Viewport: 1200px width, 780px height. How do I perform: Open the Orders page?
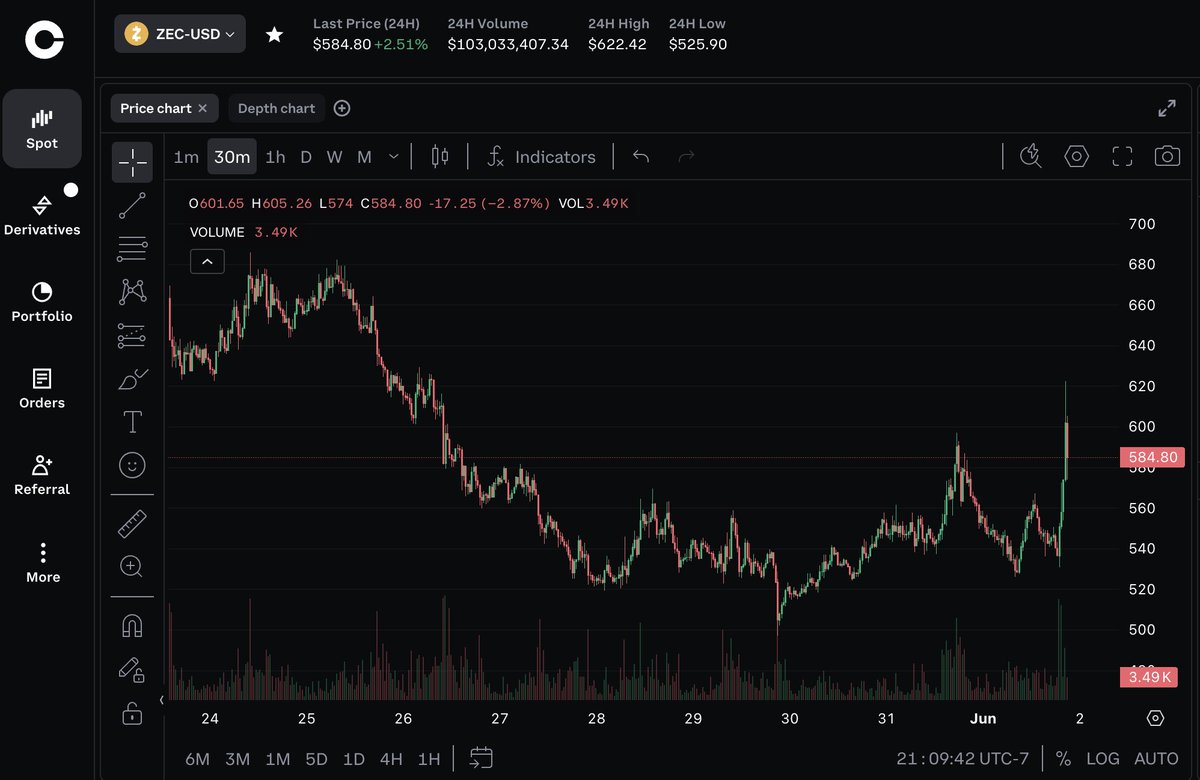(42, 389)
